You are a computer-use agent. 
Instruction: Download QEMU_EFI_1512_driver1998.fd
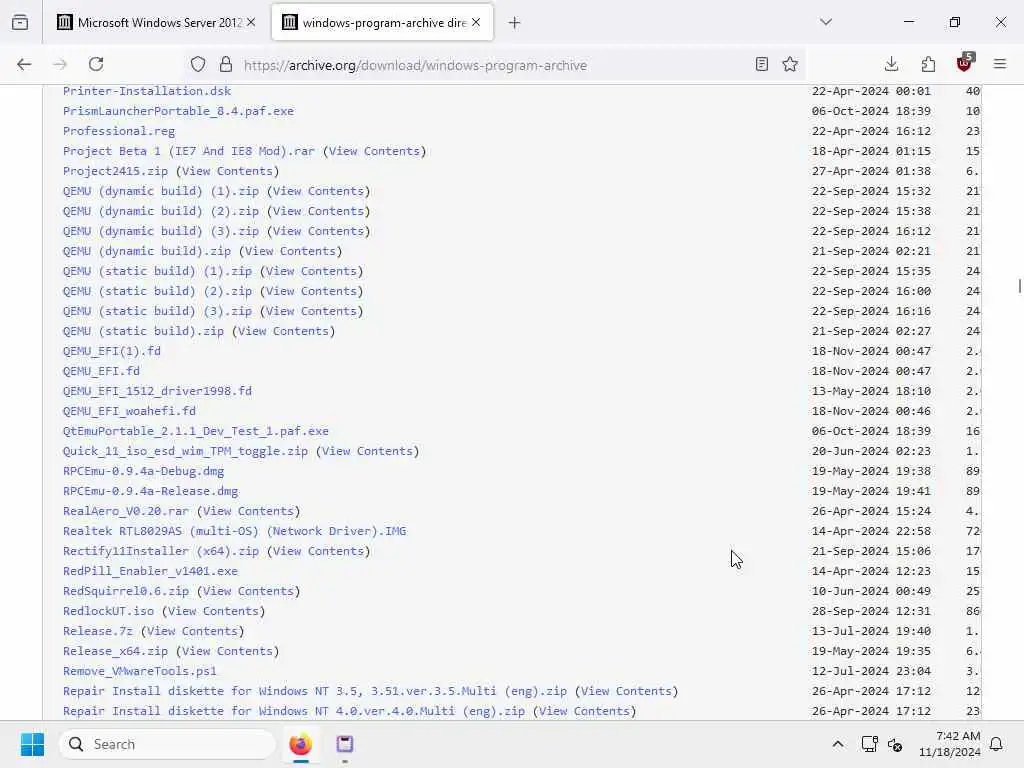157,391
